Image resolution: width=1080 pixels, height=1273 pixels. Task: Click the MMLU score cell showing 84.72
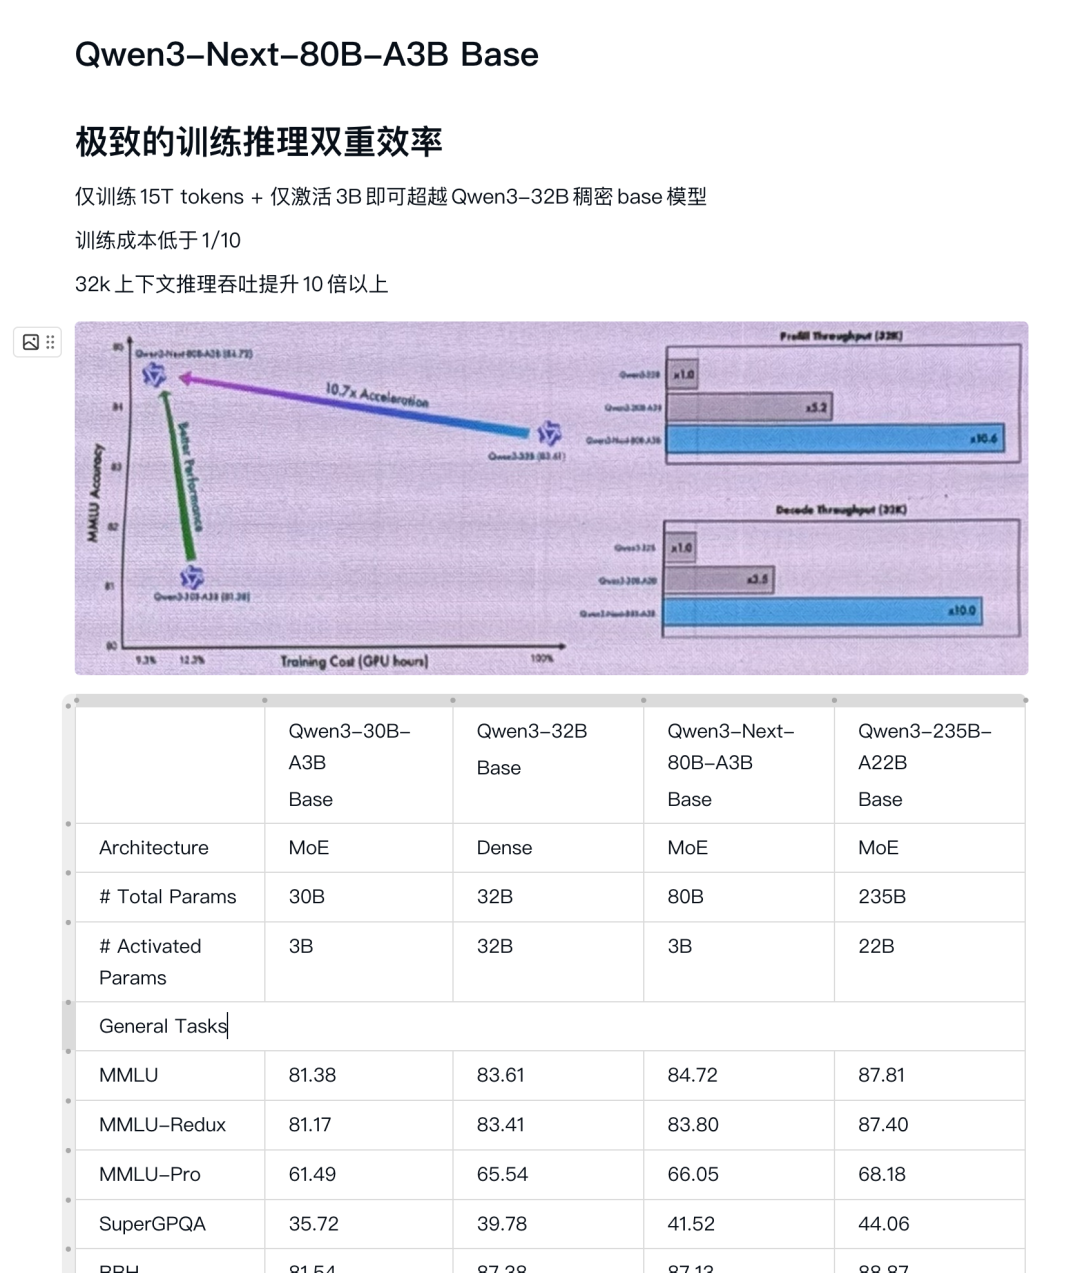(739, 1075)
